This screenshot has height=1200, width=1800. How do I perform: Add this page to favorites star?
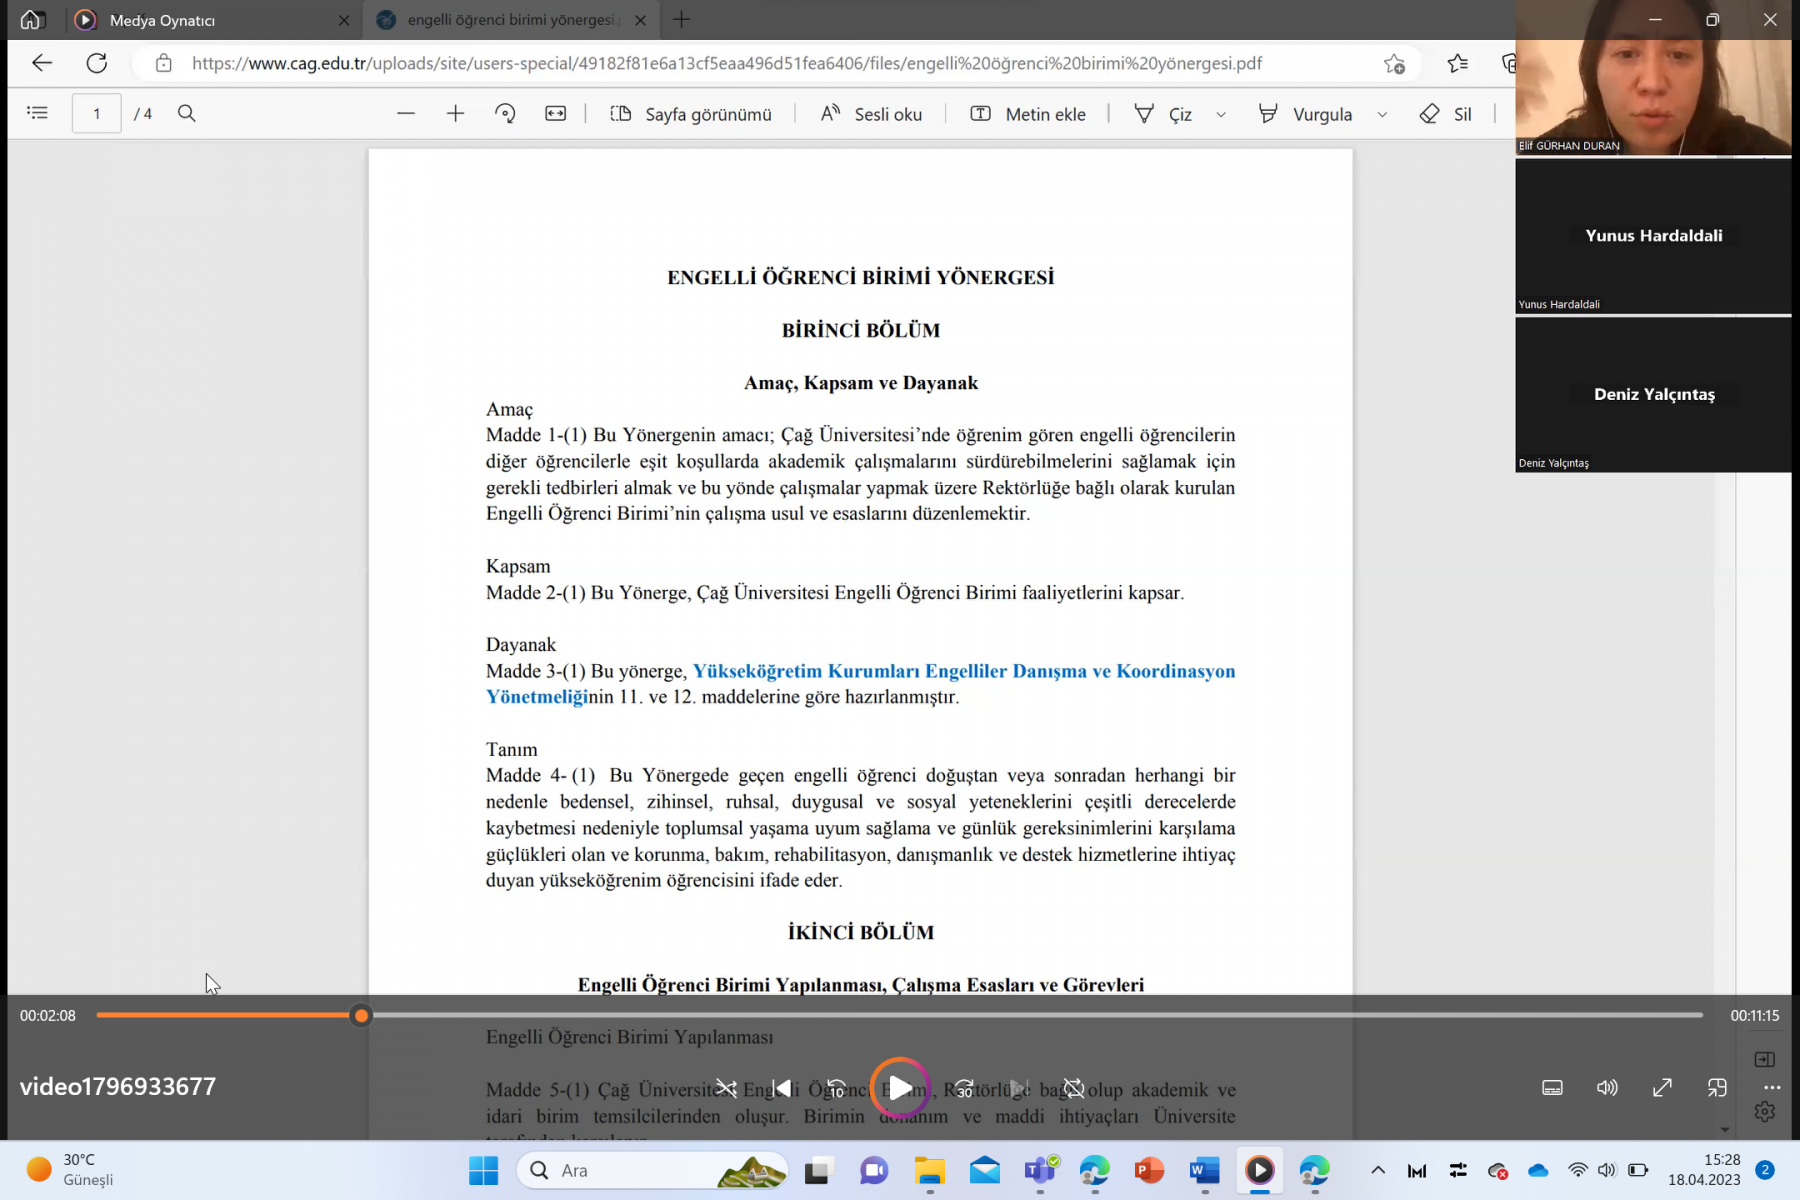tap(1394, 64)
